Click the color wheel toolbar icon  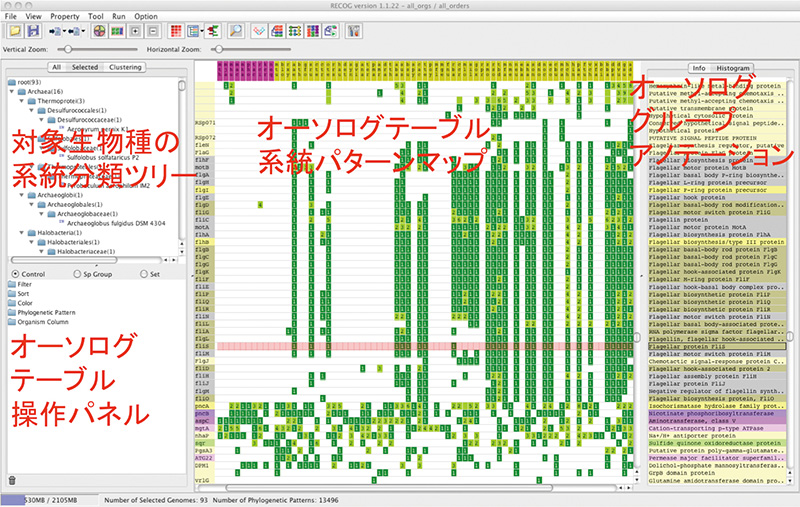[98, 31]
